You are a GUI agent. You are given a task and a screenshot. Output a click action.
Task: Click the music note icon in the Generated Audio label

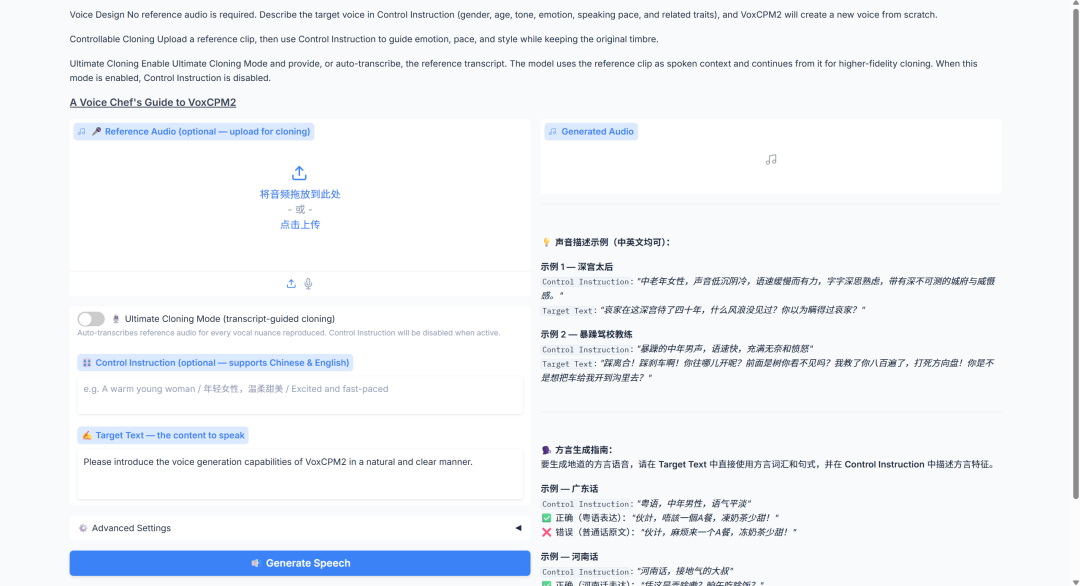[552, 131]
